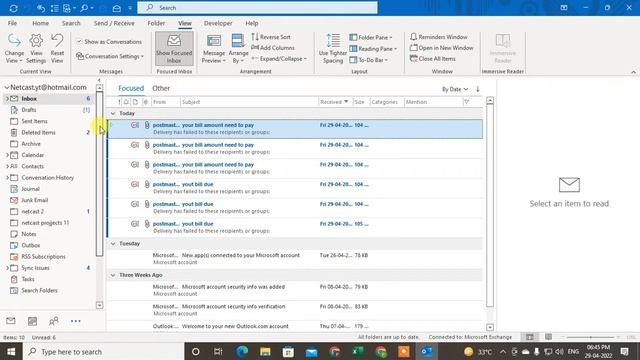Open Message Preview options
The image size is (640, 360).
[213, 49]
